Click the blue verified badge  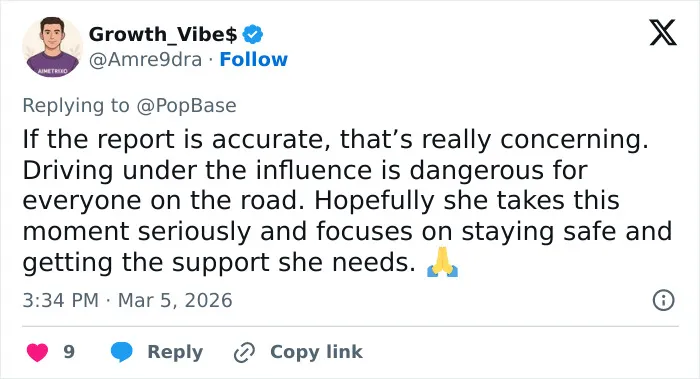click(x=253, y=34)
